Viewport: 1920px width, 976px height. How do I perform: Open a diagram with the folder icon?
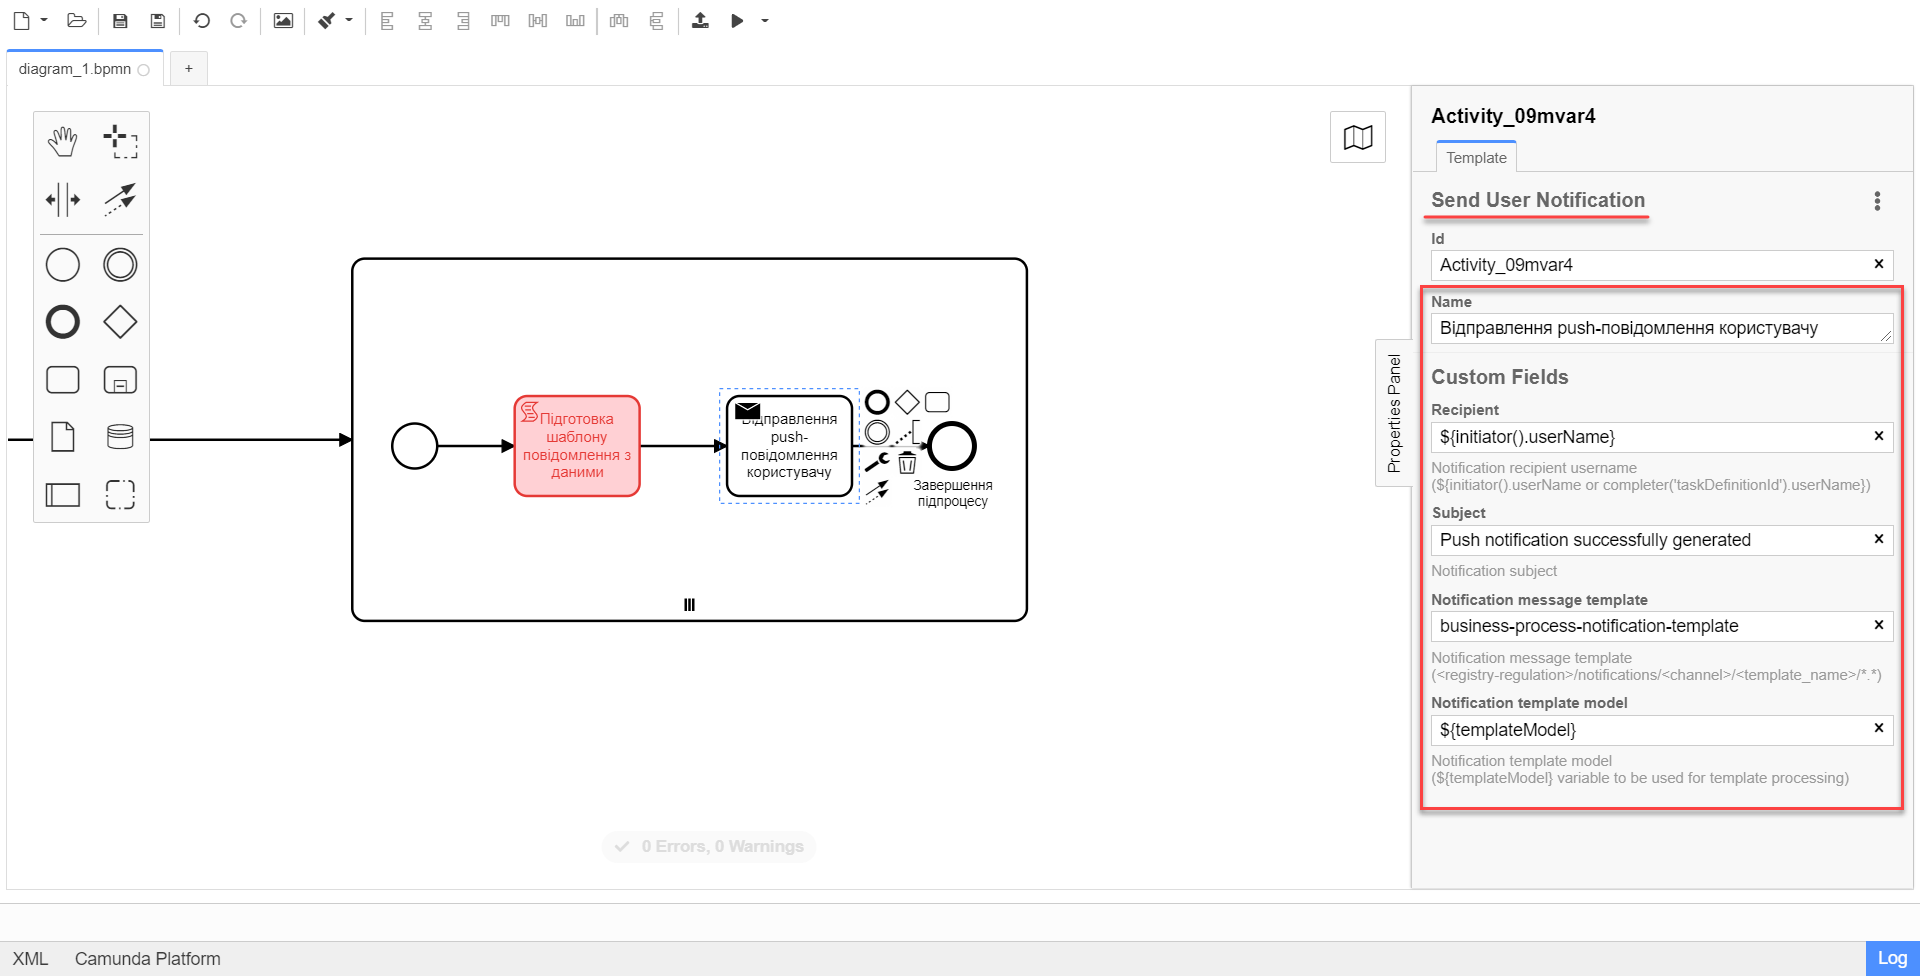[x=76, y=20]
